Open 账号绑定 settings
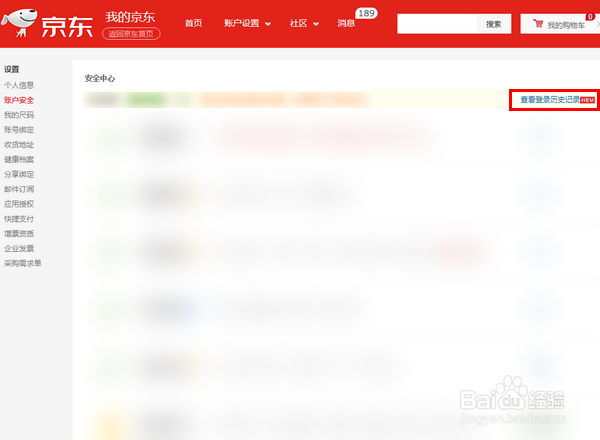The width and height of the screenshot is (600, 440). pos(19,130)
